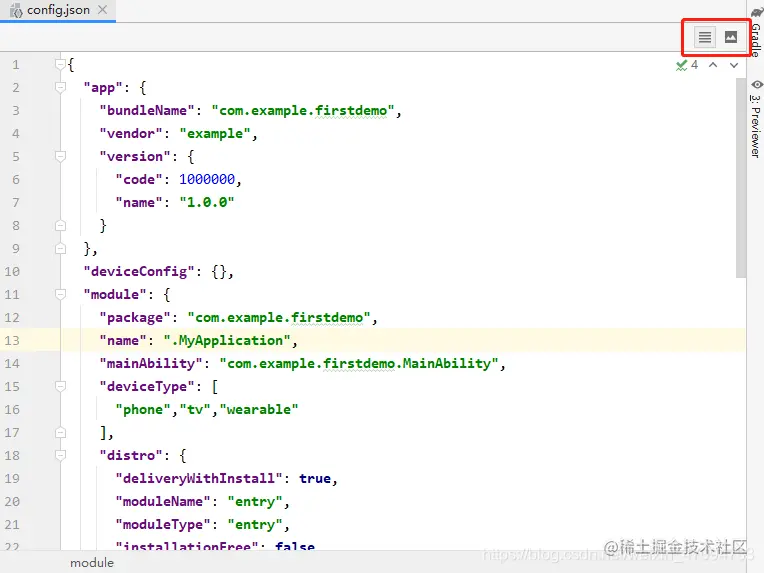The image size is (764, 573).
Task: Click the "deviceConfig" key
Action: point(139,271)
